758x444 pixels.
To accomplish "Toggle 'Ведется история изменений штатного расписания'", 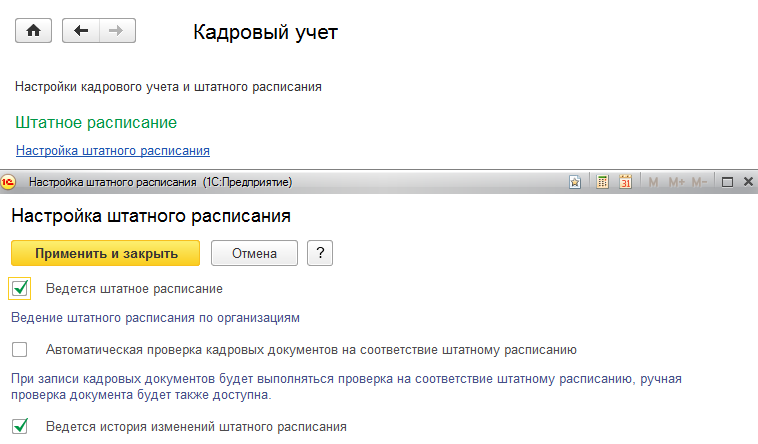I will [x=20, y=426].
